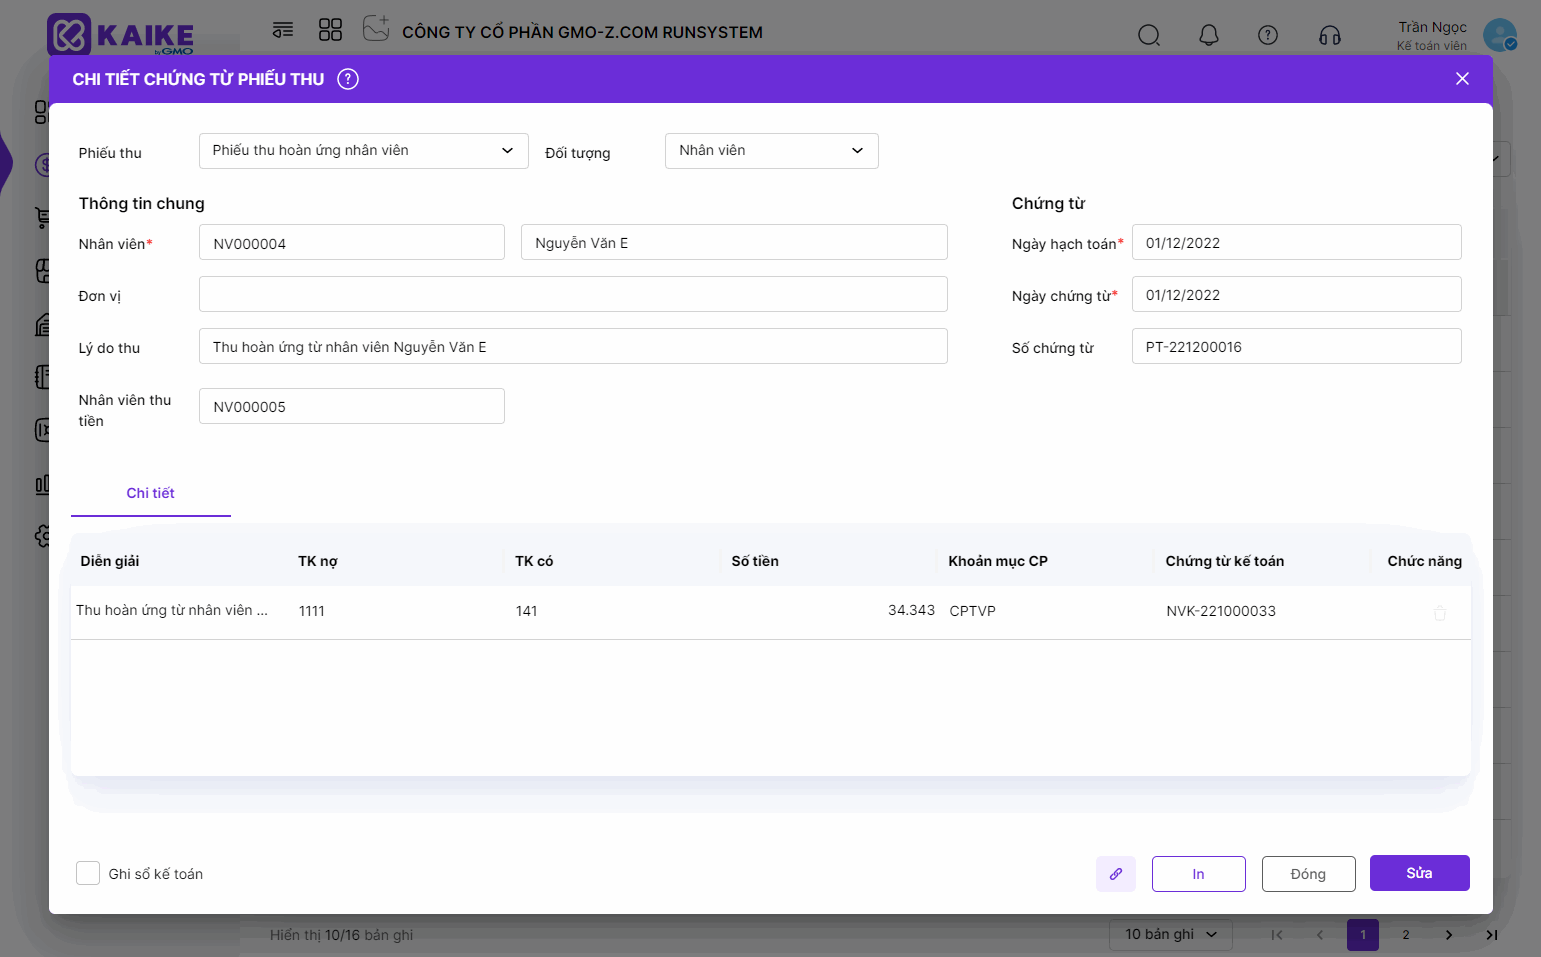Screen dimensions: 1541x957
Task: Click the 34.343 amount cell
Action: point(911,610)
